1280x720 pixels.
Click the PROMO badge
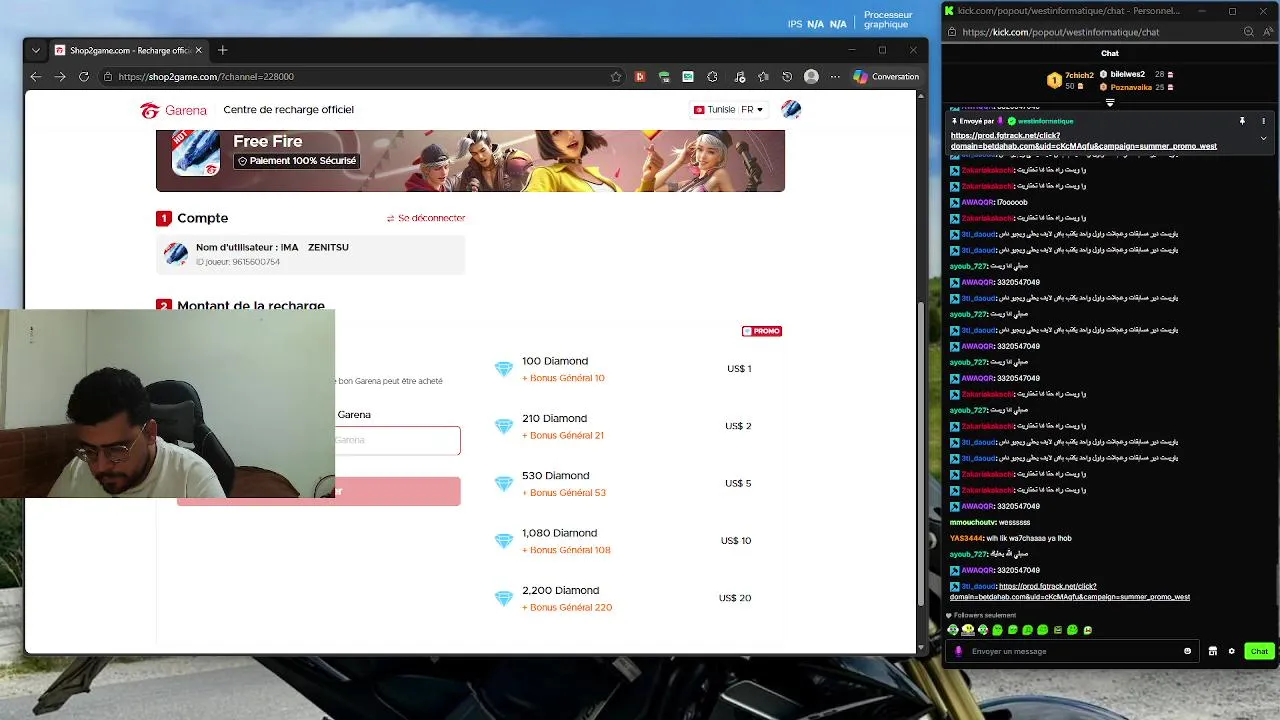[761, 331]
